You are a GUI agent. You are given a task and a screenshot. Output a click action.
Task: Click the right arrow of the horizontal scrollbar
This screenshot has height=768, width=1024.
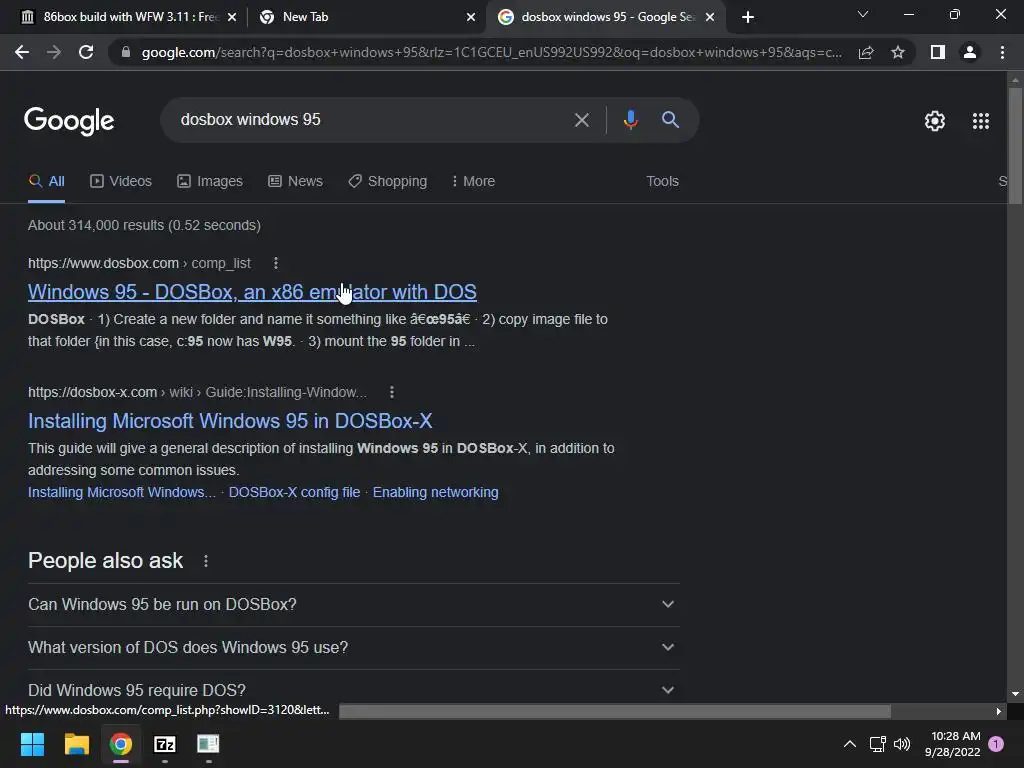(x=999, y=711)
